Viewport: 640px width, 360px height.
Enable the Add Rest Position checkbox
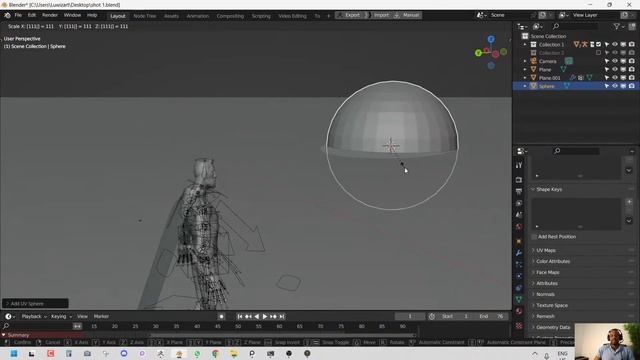click(534, 237)
